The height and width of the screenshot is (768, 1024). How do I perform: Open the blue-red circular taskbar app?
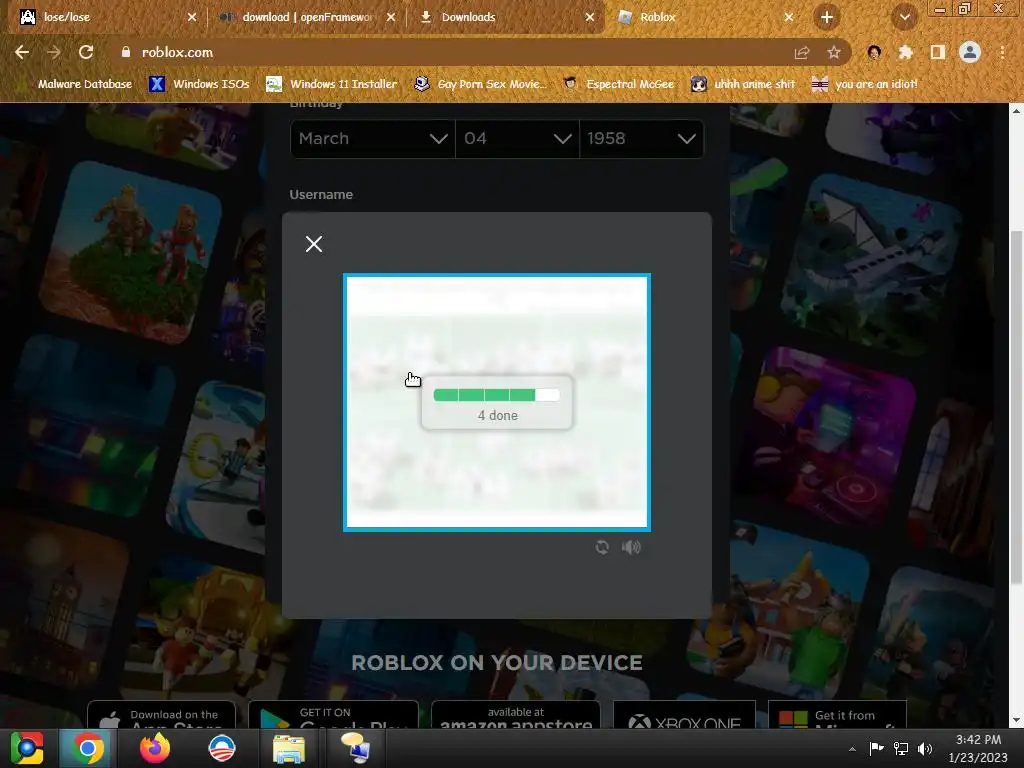tap(221, 748)
